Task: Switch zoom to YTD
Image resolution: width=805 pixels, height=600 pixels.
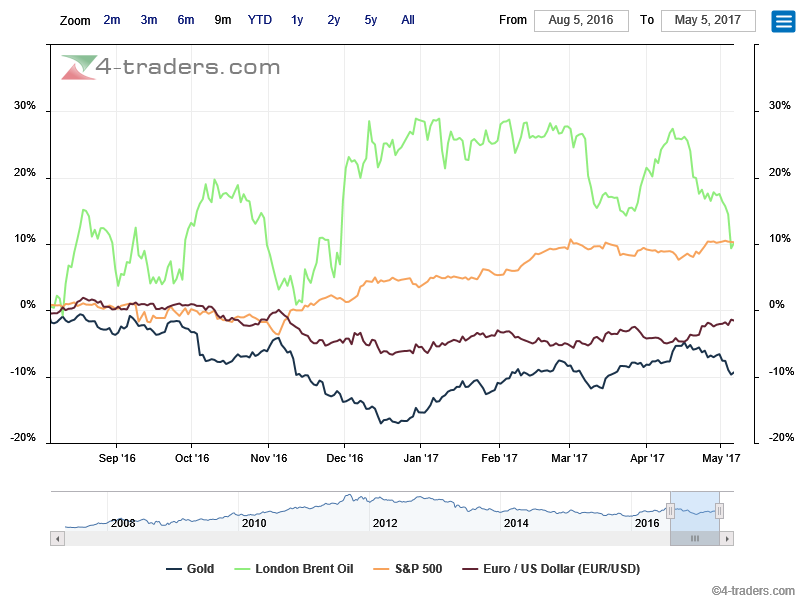Action: (260, 20)
